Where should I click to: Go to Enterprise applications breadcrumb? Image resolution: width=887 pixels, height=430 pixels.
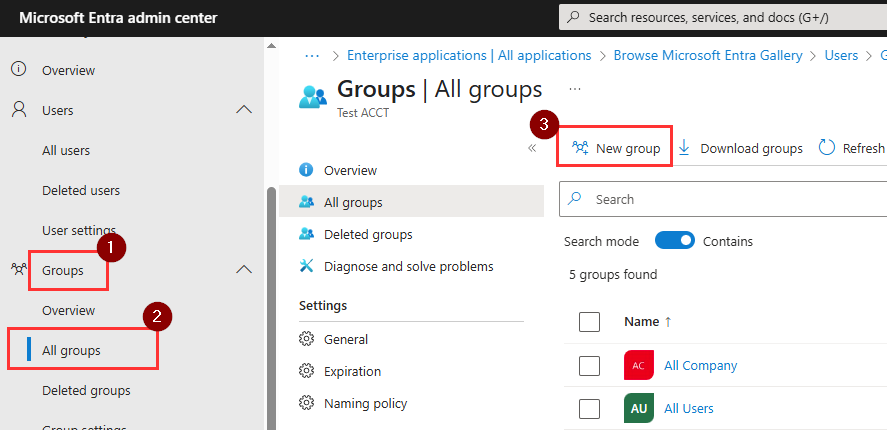click(x=469, y=55)
